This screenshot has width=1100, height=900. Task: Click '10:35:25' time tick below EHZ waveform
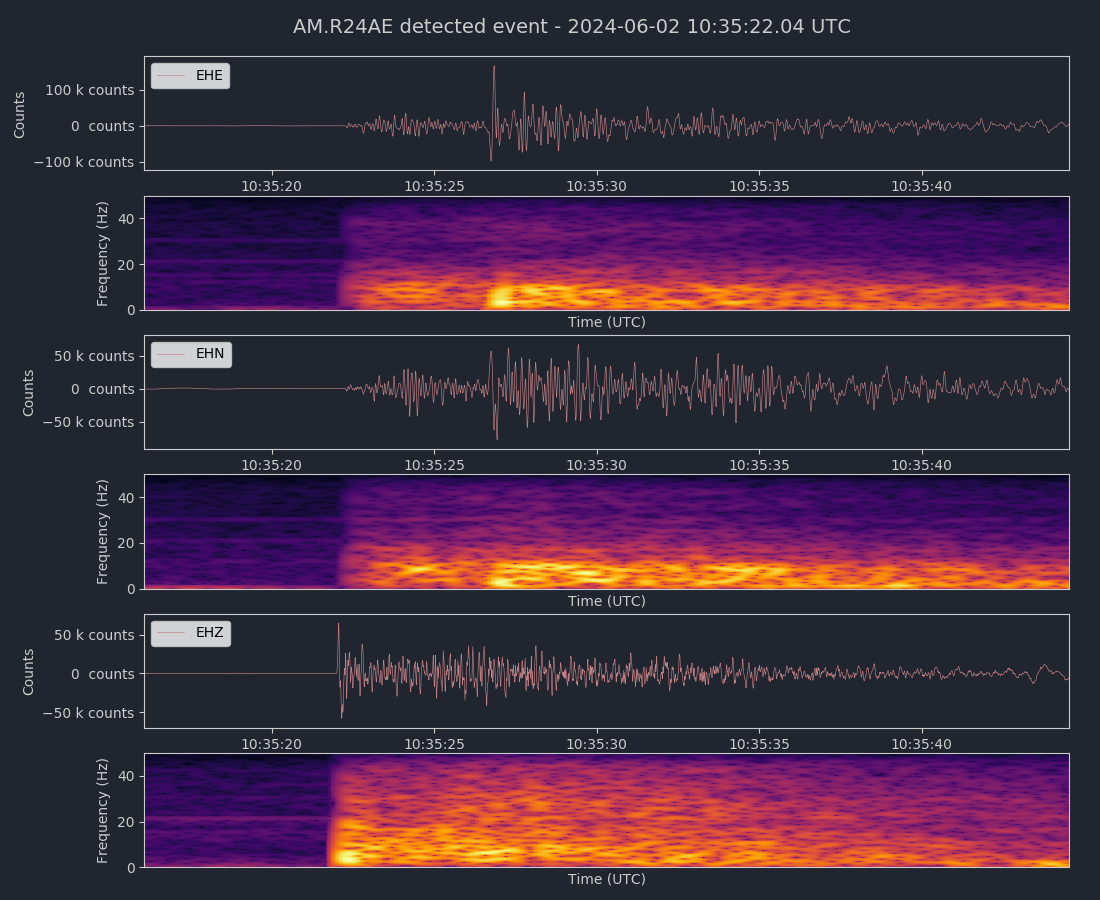coord(434,744)
